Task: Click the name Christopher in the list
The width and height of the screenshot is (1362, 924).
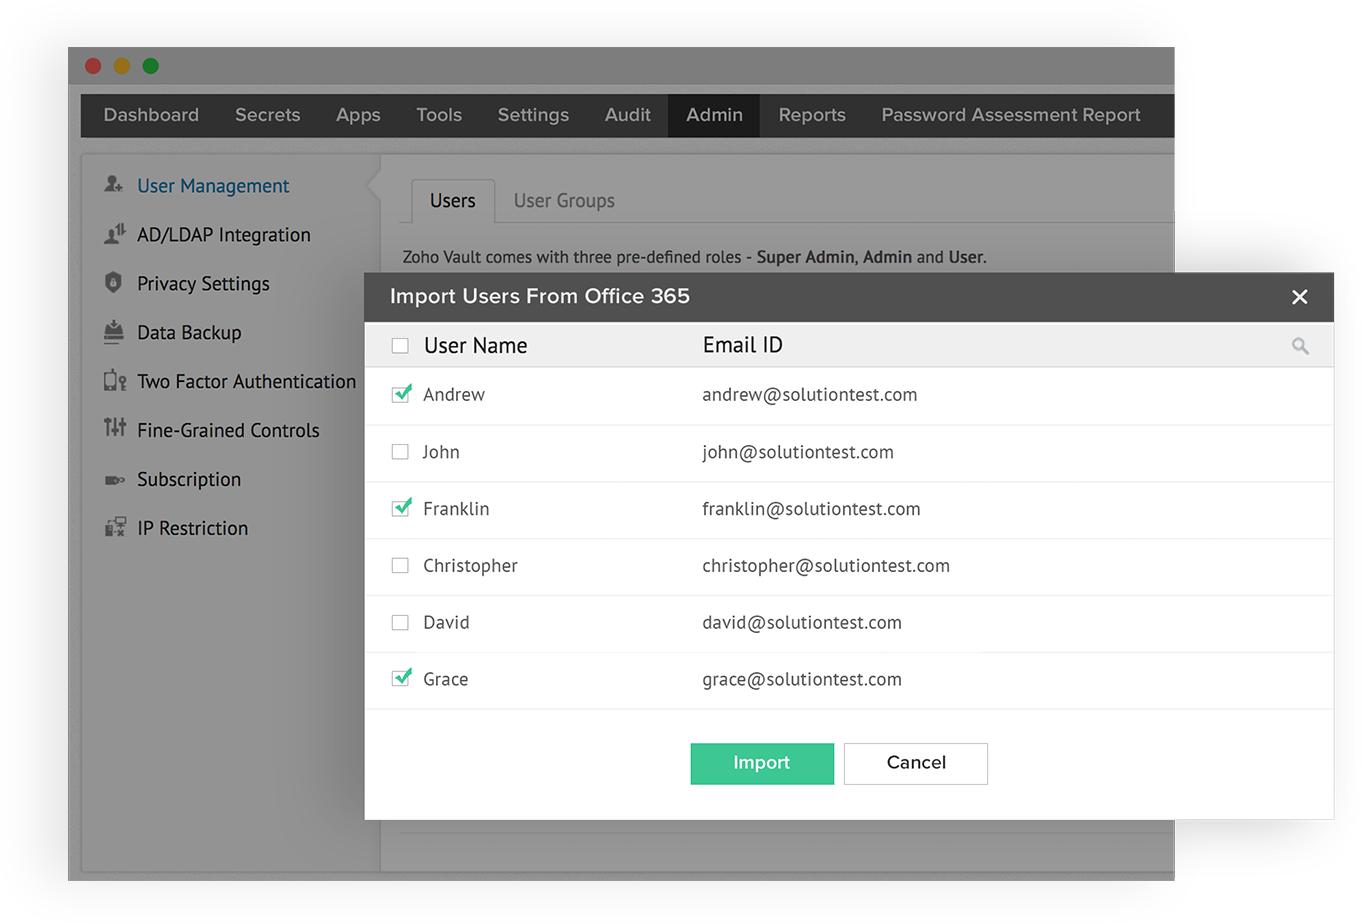Action: (x=470, y=566)
